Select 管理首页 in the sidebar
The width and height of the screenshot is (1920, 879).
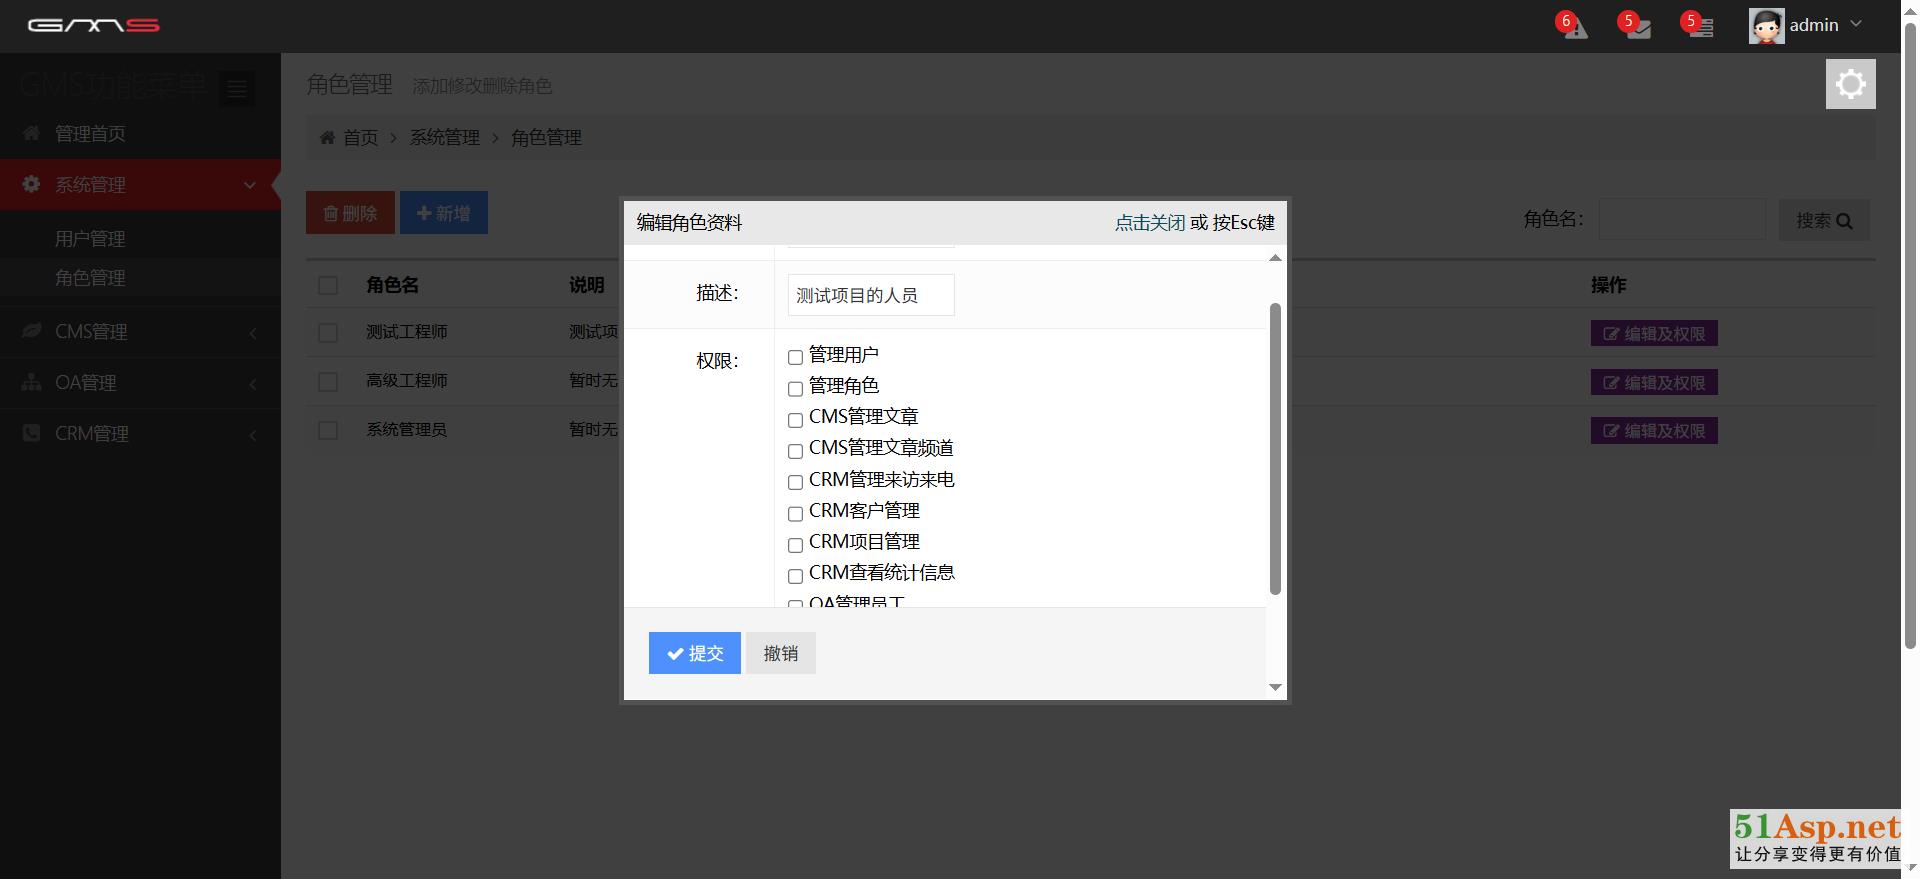coord(90,134)
